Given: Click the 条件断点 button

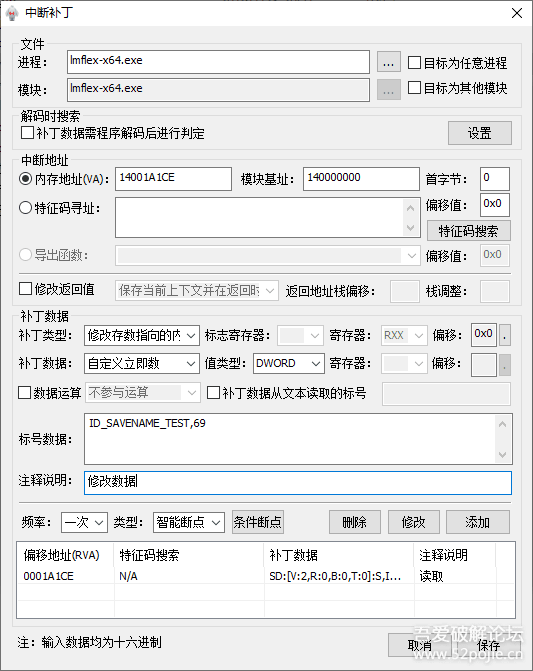Looking at the screenshot, I should pos(258,522).
